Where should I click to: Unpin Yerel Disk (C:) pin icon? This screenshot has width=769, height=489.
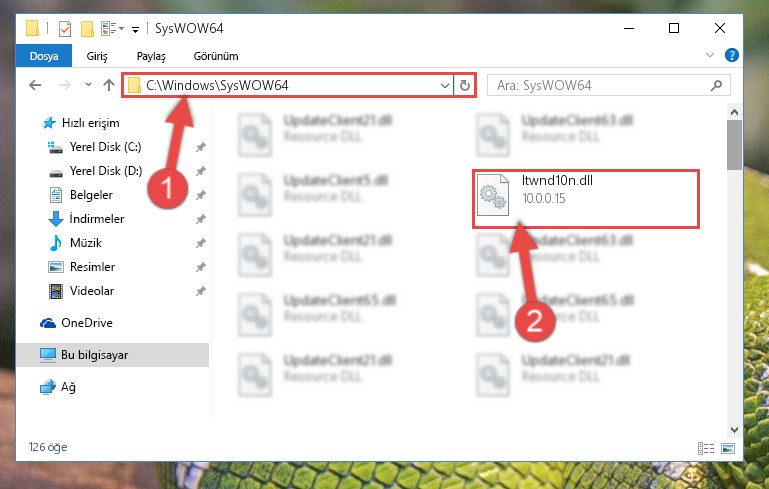point(201,147)
